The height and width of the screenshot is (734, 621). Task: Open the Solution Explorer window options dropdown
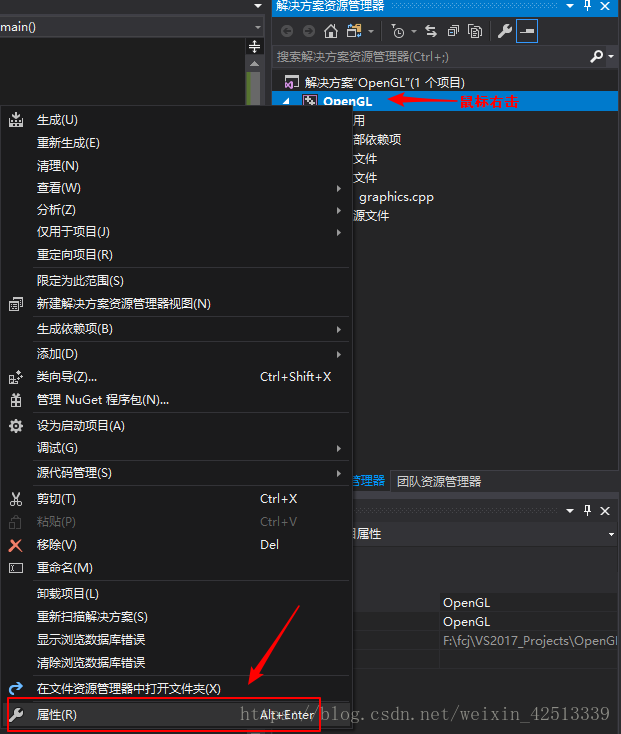(x=570, y=6)
